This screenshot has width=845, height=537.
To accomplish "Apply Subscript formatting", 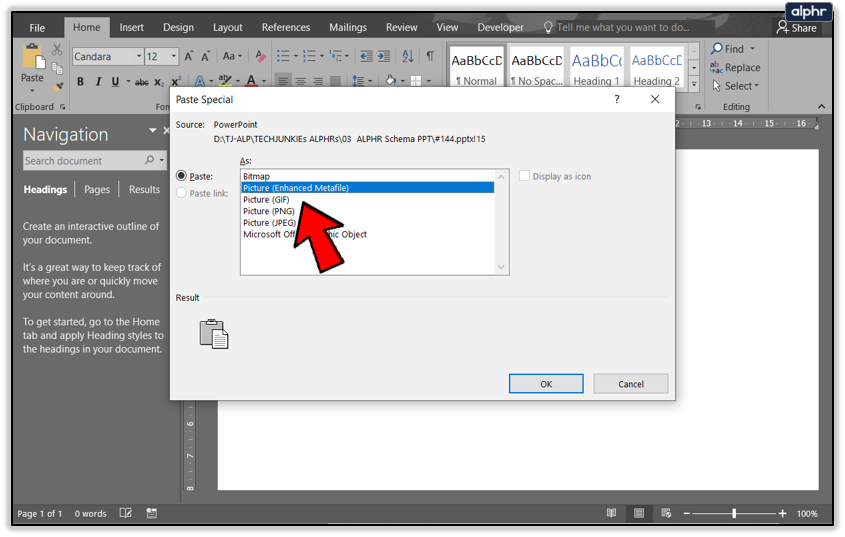I will 158,82.
